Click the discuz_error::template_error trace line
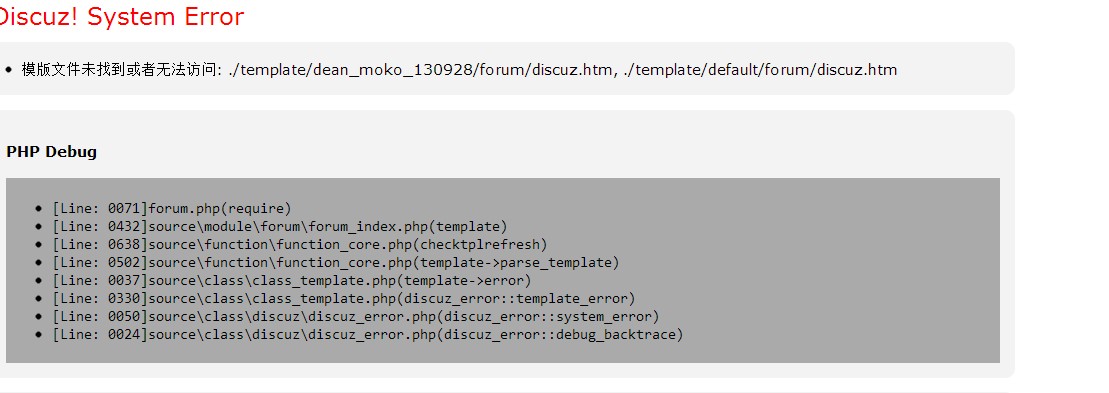The width and height of the screenshot is (1109, 393). pos(344,299)
